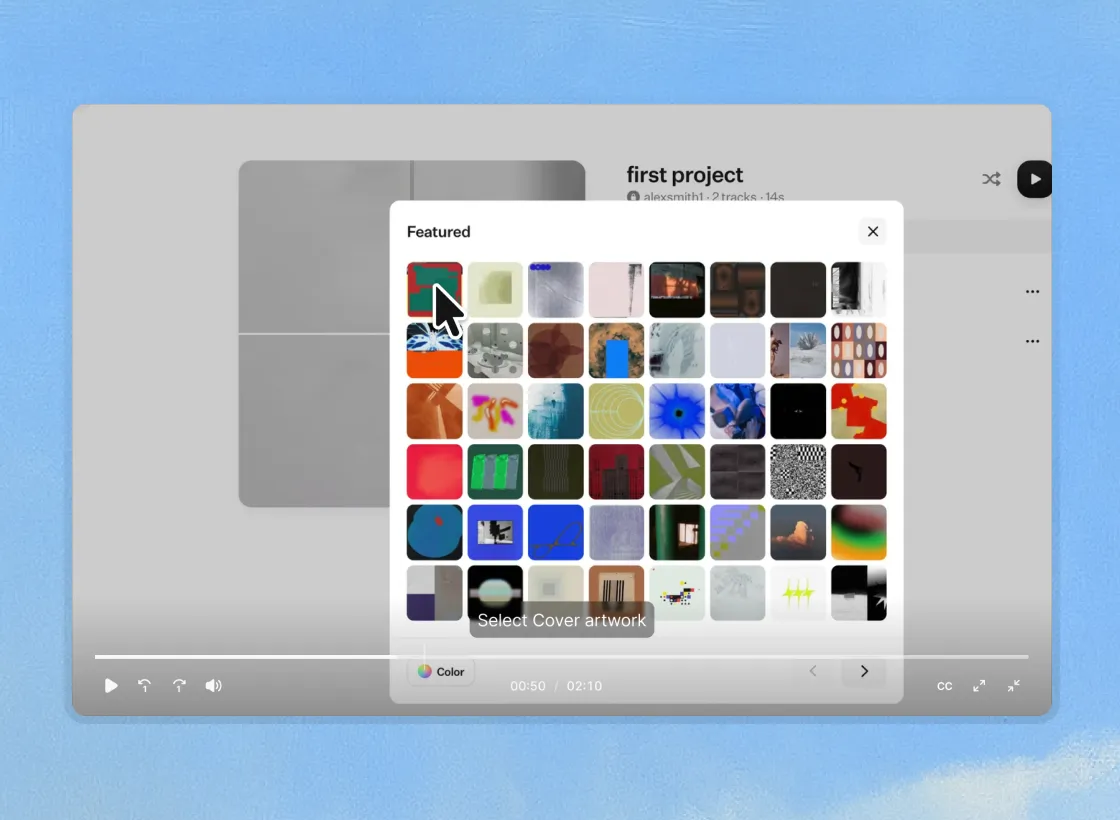Toggle closed captions with the CC button
Viewport: 1120px width, 820px height.
[944, 686]
